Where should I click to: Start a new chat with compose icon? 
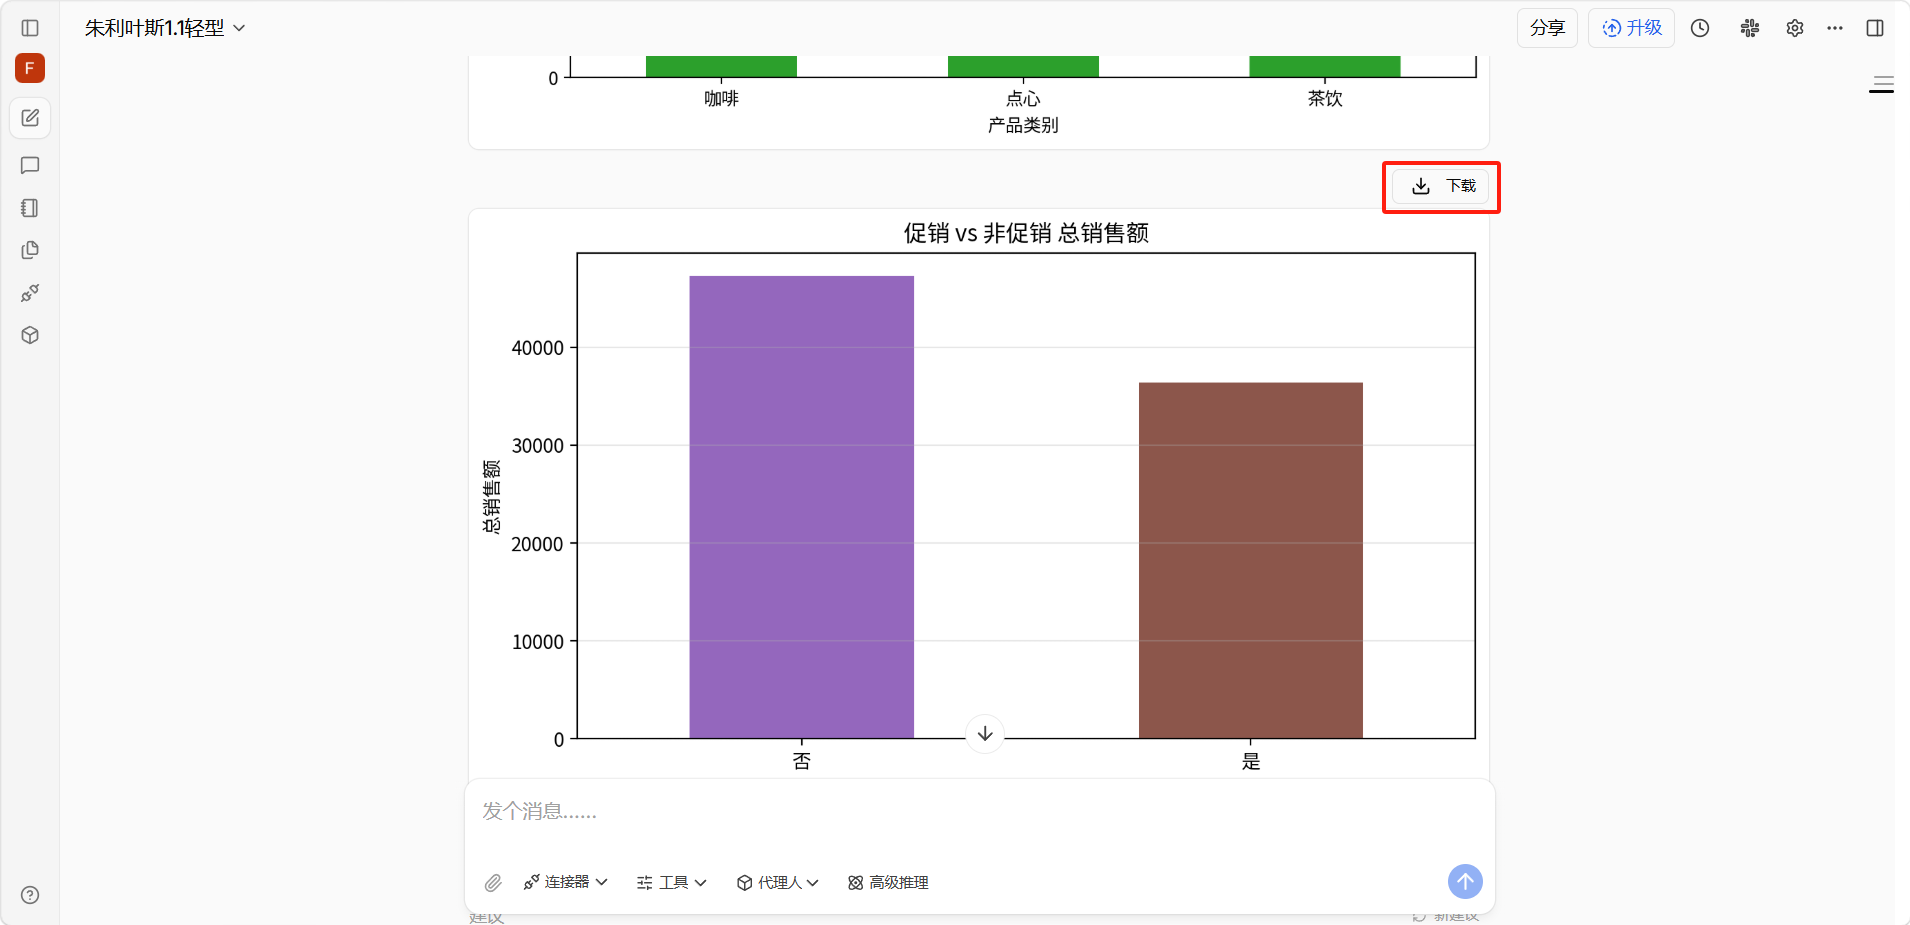coord(30,118)
